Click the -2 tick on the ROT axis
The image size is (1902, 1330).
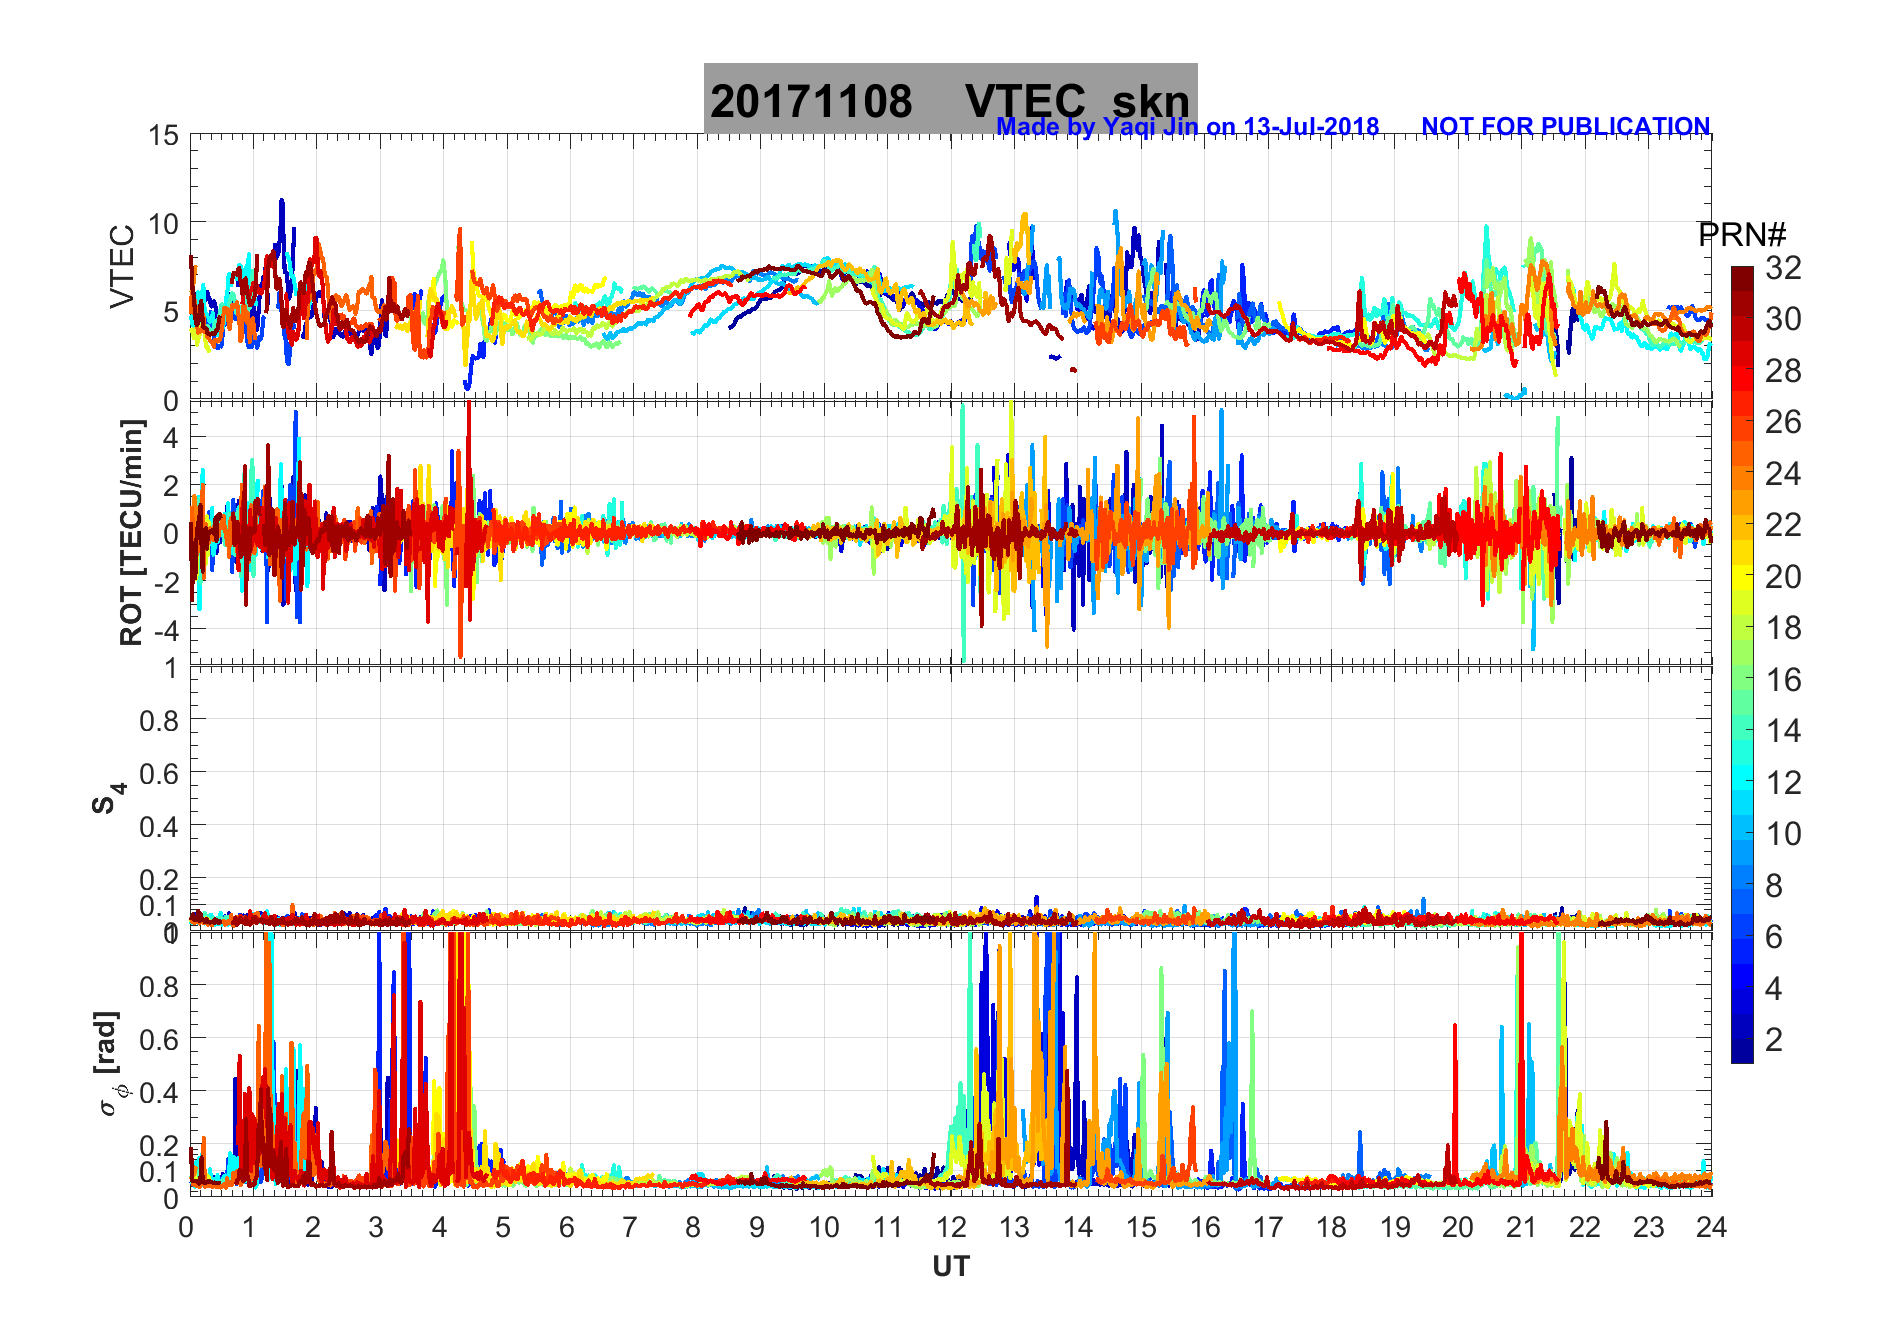tap(166, 583)
